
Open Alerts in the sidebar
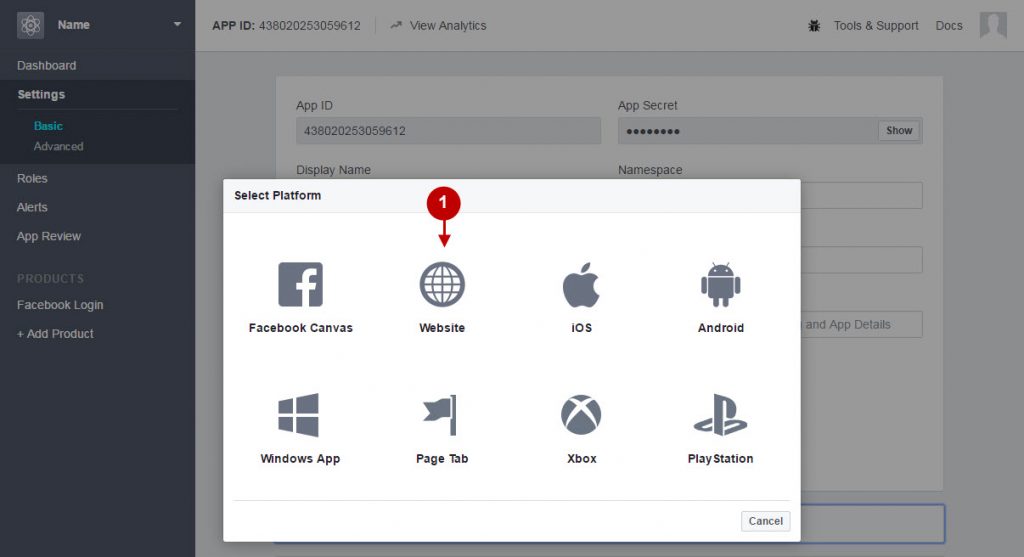(32, 207)
